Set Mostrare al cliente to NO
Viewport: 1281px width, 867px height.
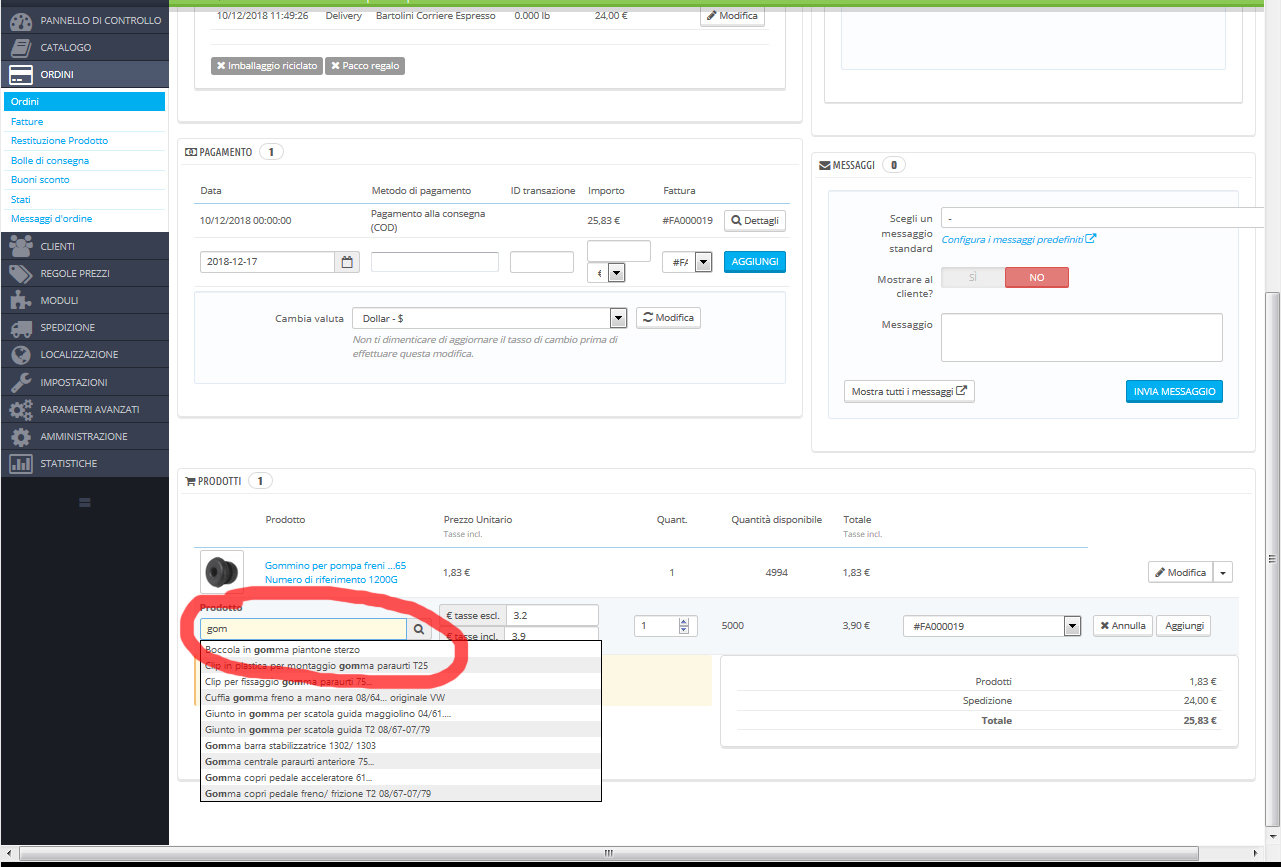[1036, 278]
